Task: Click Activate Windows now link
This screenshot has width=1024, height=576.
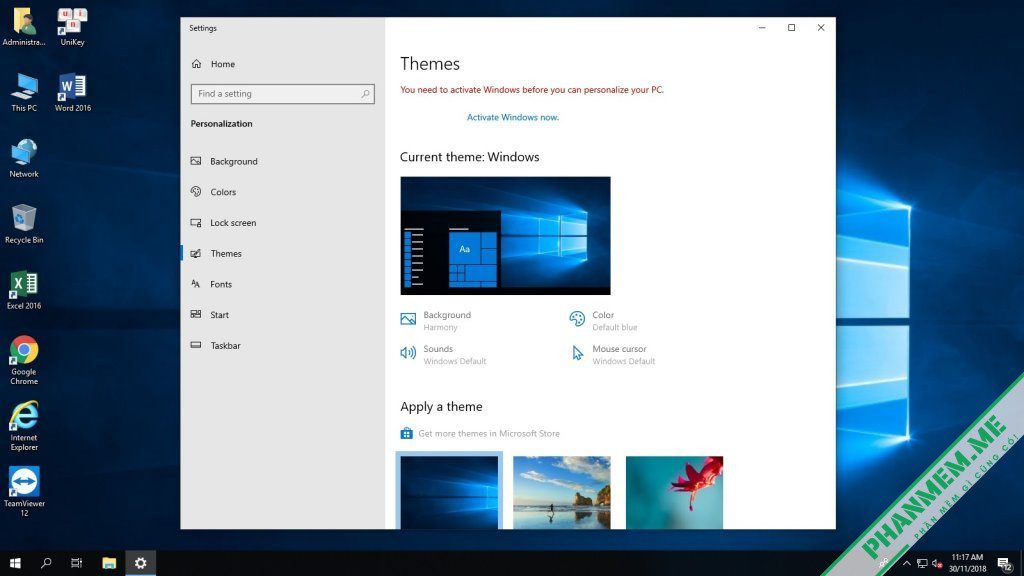Action: 513,118
